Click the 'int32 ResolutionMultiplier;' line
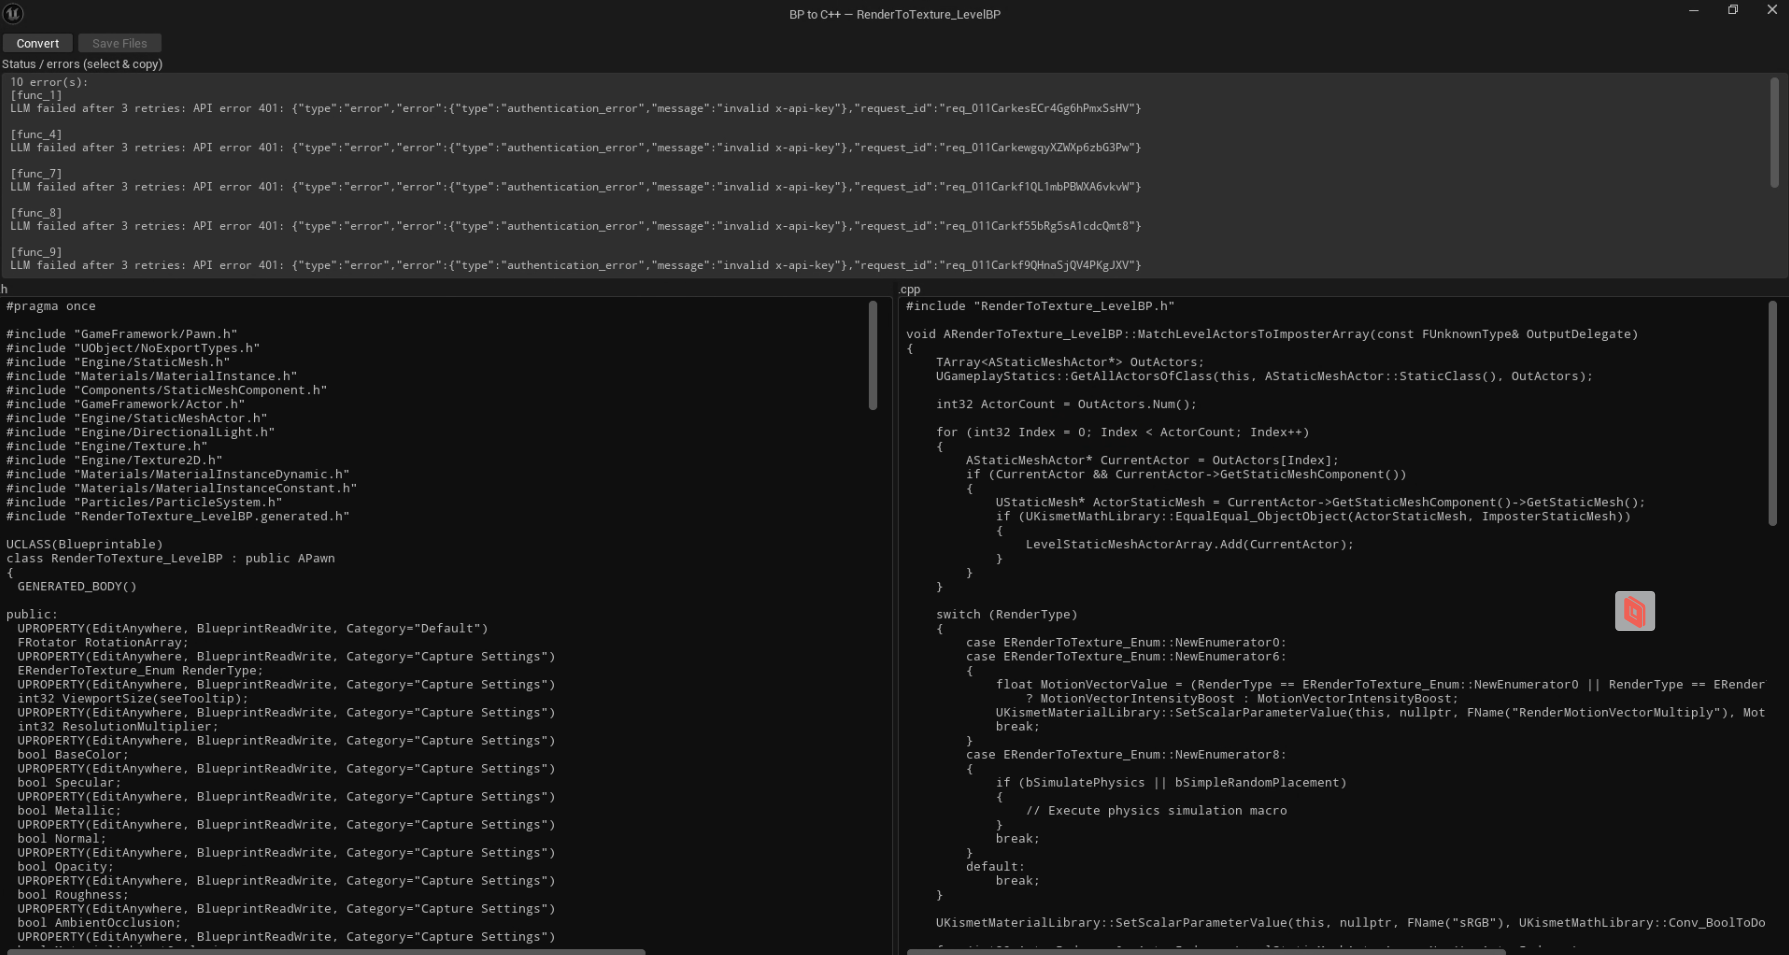The height and width of the screenshot is (955, 1789). [x=117, y=726]
